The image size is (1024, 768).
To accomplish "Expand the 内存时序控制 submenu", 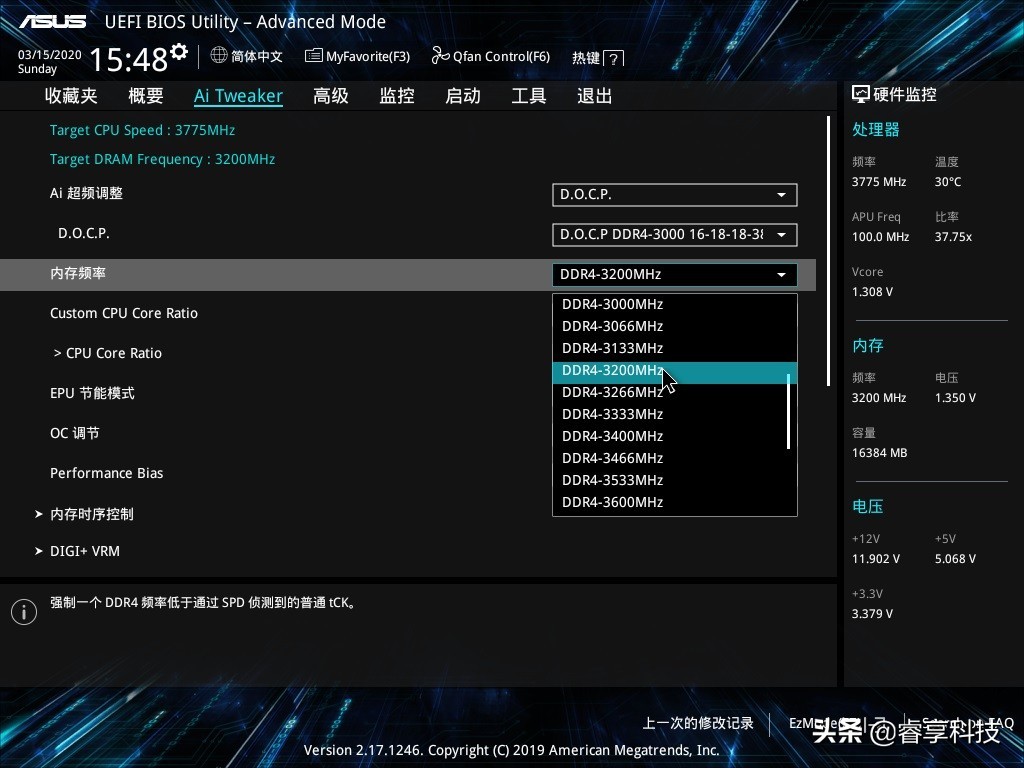I will click(x=91, y=514).
